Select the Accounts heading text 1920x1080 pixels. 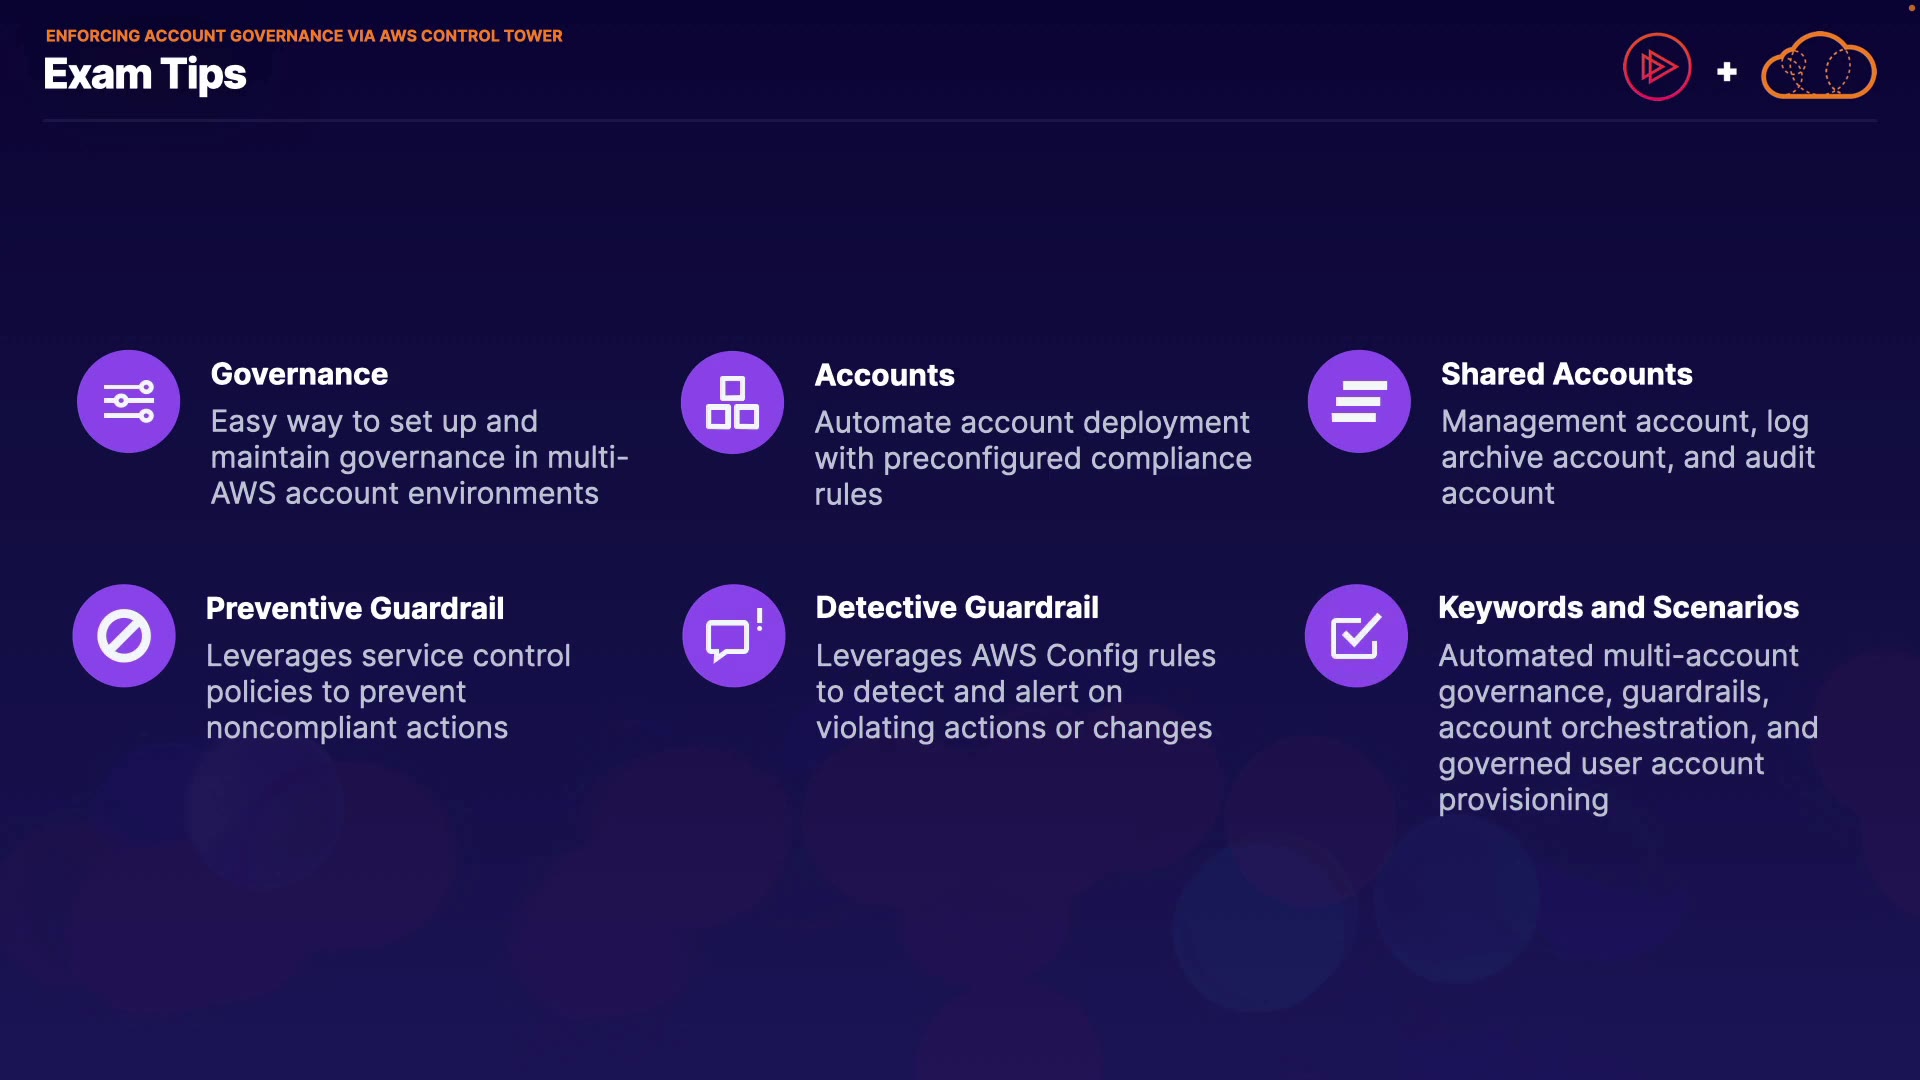[884, 375]
